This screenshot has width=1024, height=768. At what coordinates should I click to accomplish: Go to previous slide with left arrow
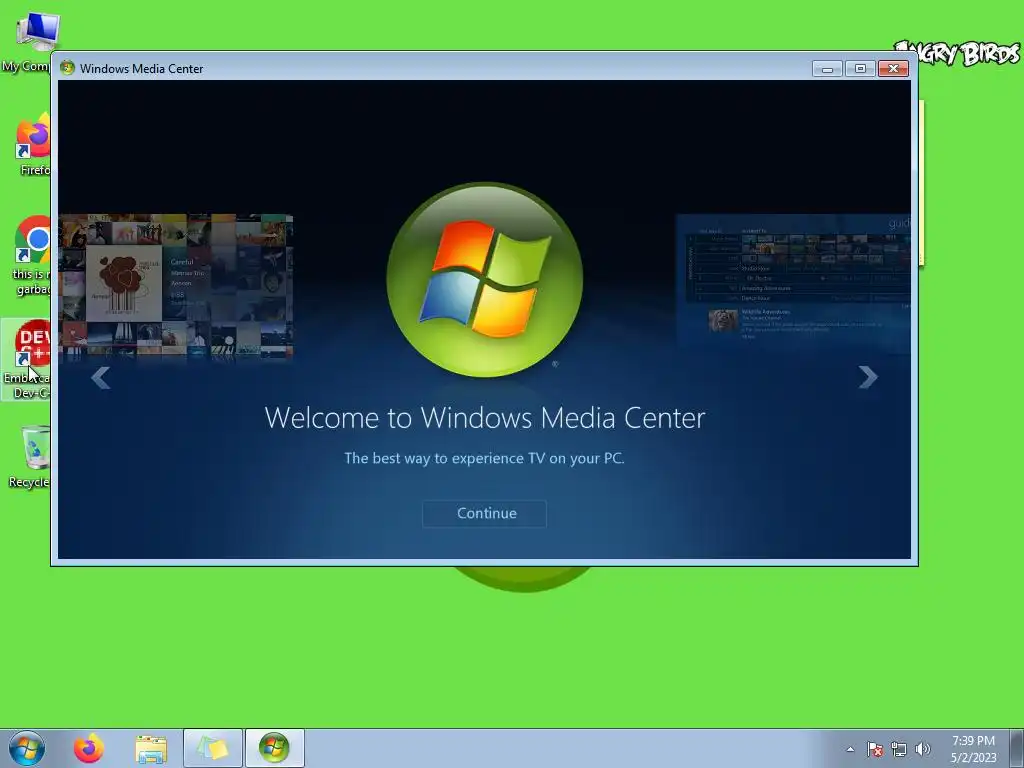(x=101, y=377)
